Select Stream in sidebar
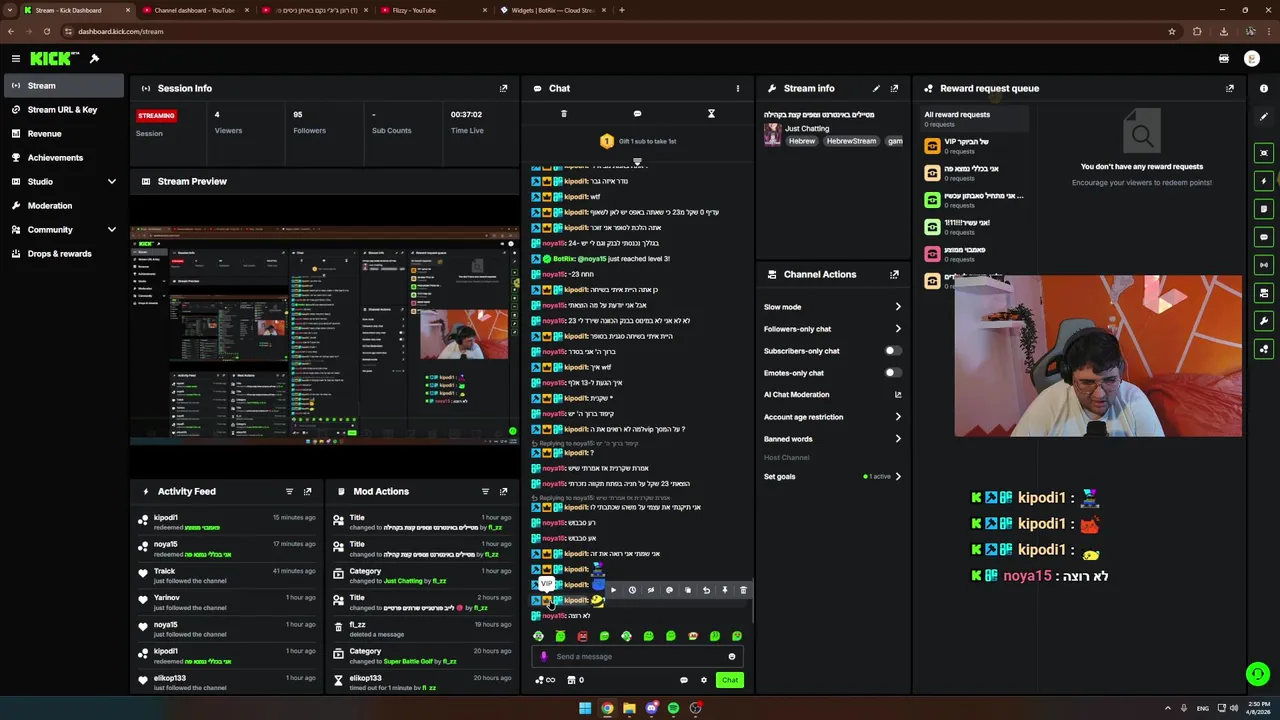 tap(62, 85)
